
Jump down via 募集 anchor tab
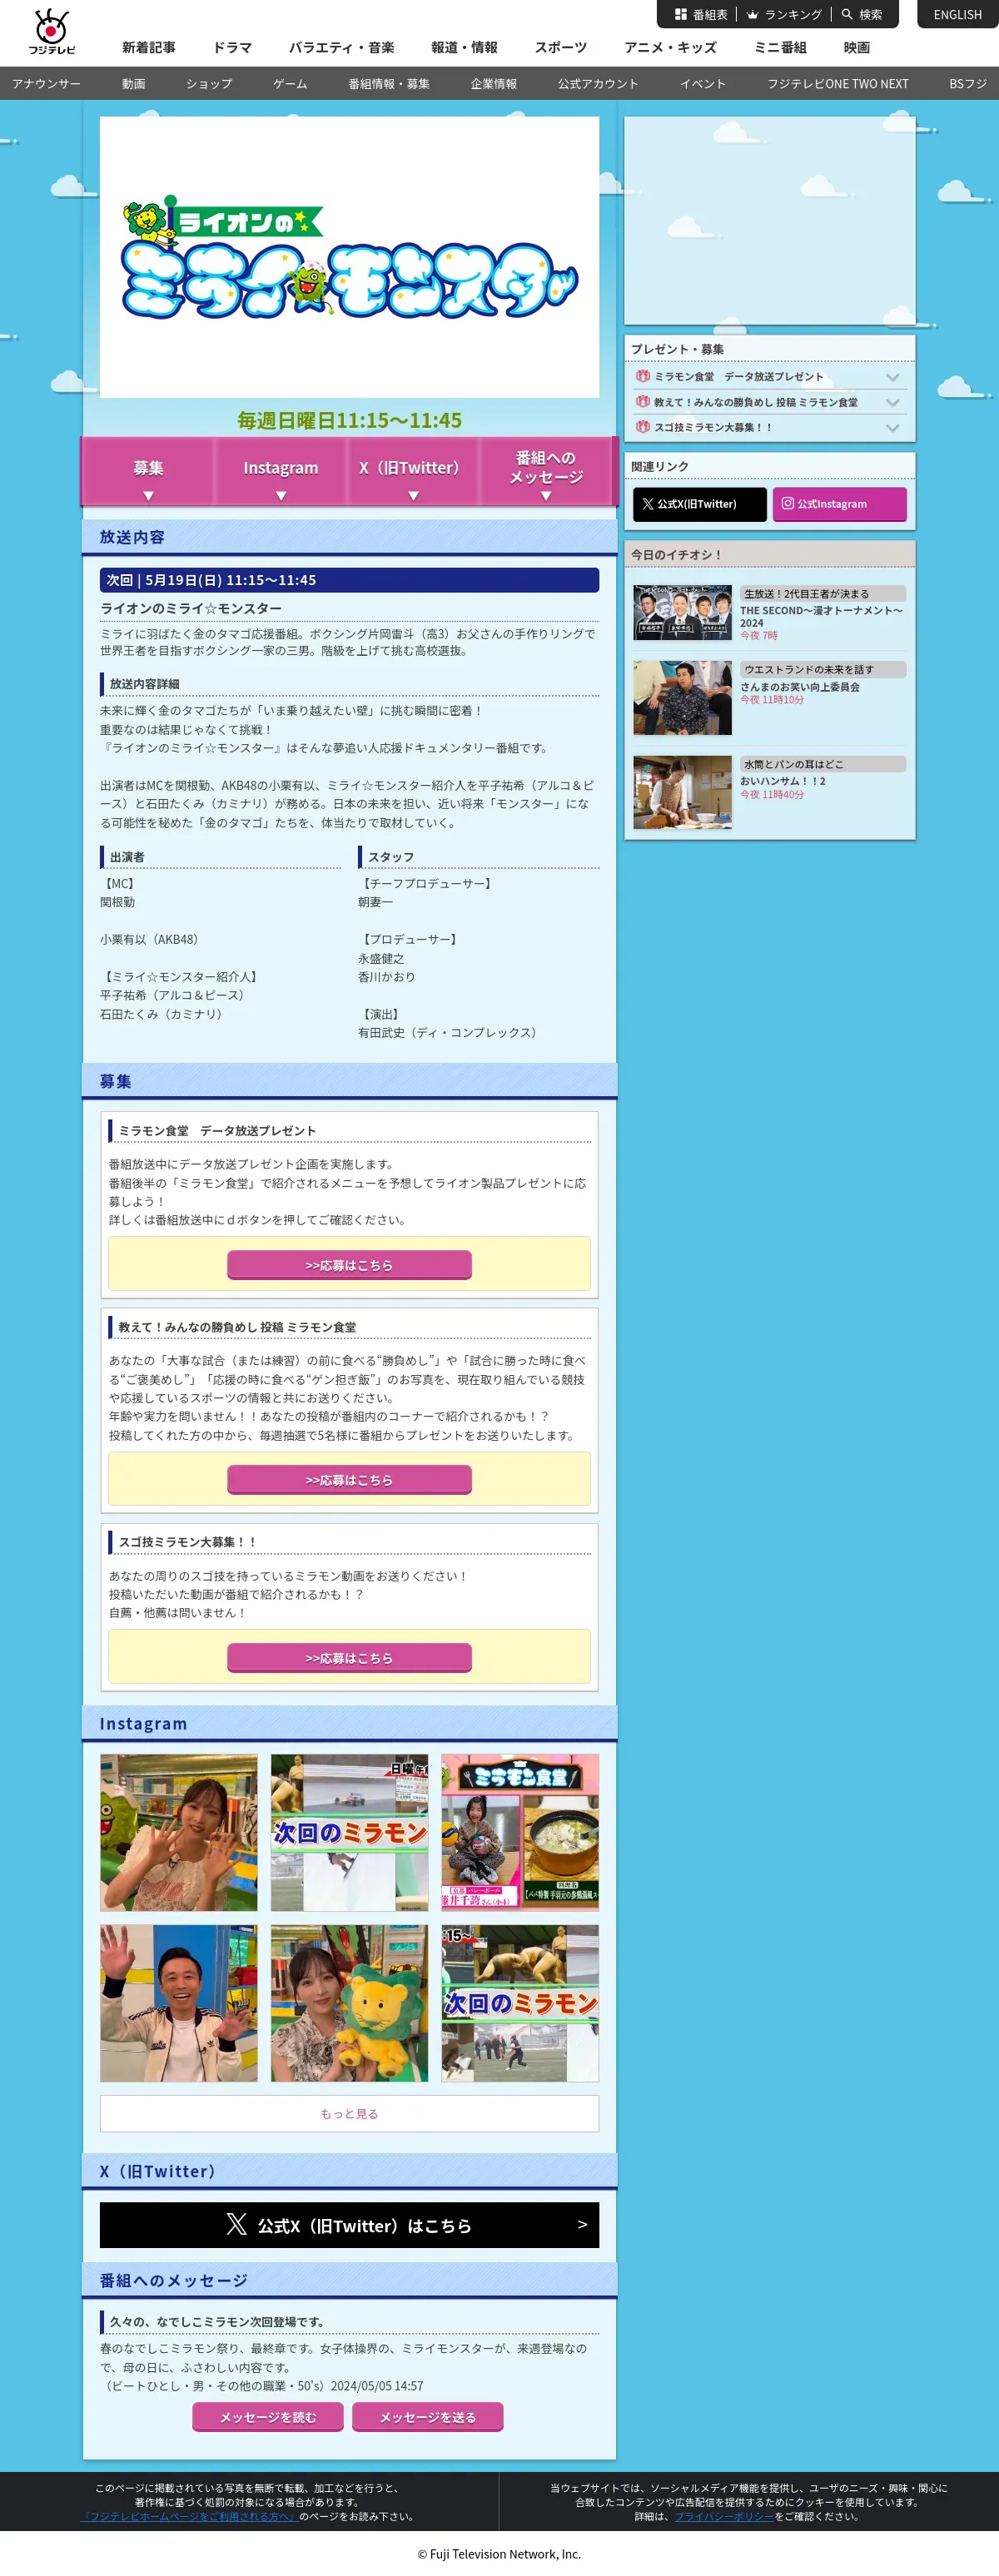[148, 471]
